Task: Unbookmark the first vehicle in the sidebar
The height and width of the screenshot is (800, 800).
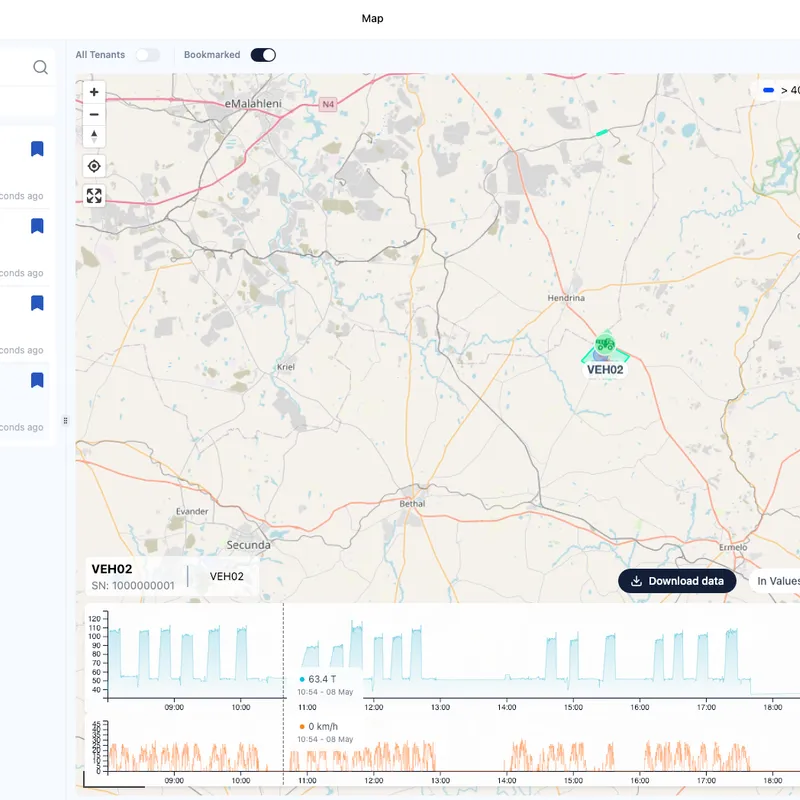Action: [37, 148]
